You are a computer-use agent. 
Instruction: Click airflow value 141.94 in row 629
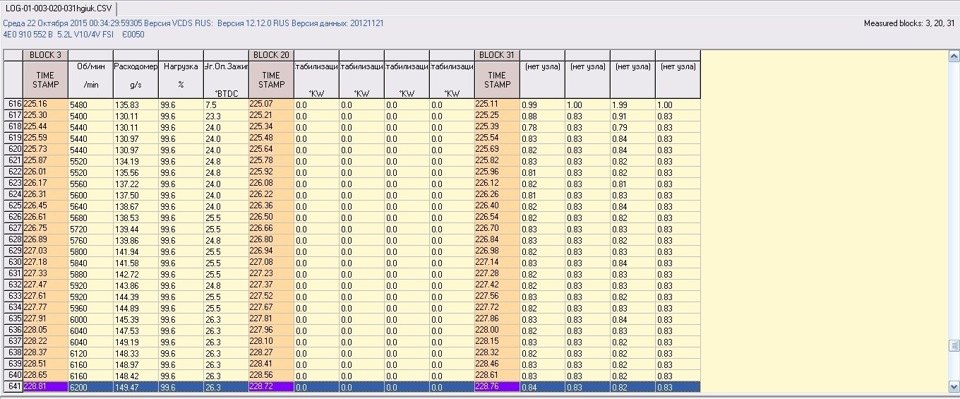click(136, 252)
